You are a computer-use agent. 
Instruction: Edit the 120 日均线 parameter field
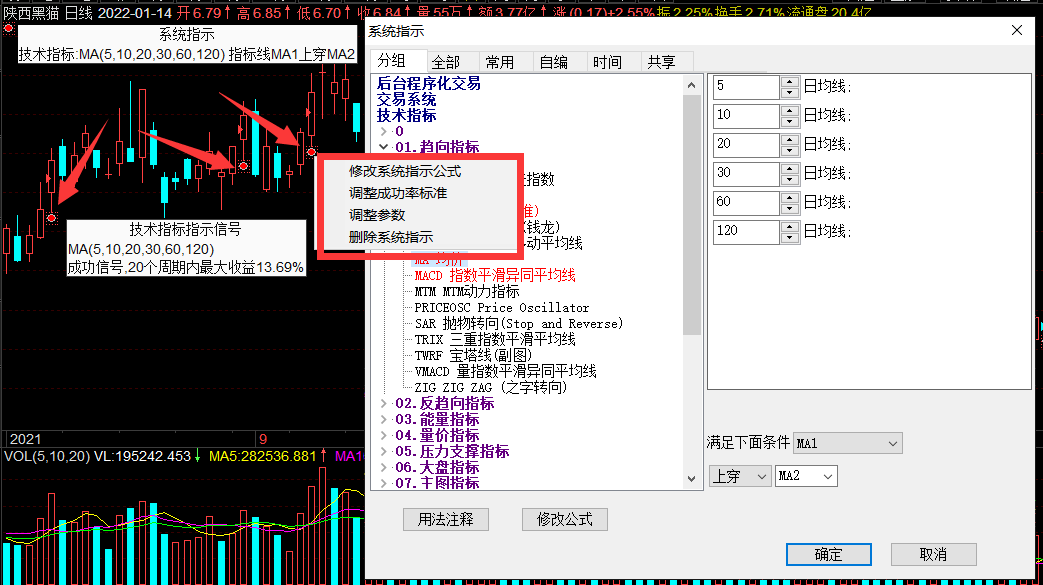pos(746,231)
